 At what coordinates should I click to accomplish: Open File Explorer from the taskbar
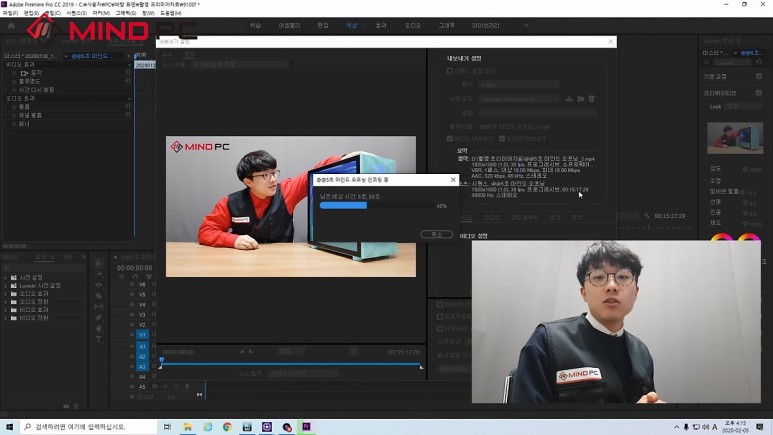[188, 427]
